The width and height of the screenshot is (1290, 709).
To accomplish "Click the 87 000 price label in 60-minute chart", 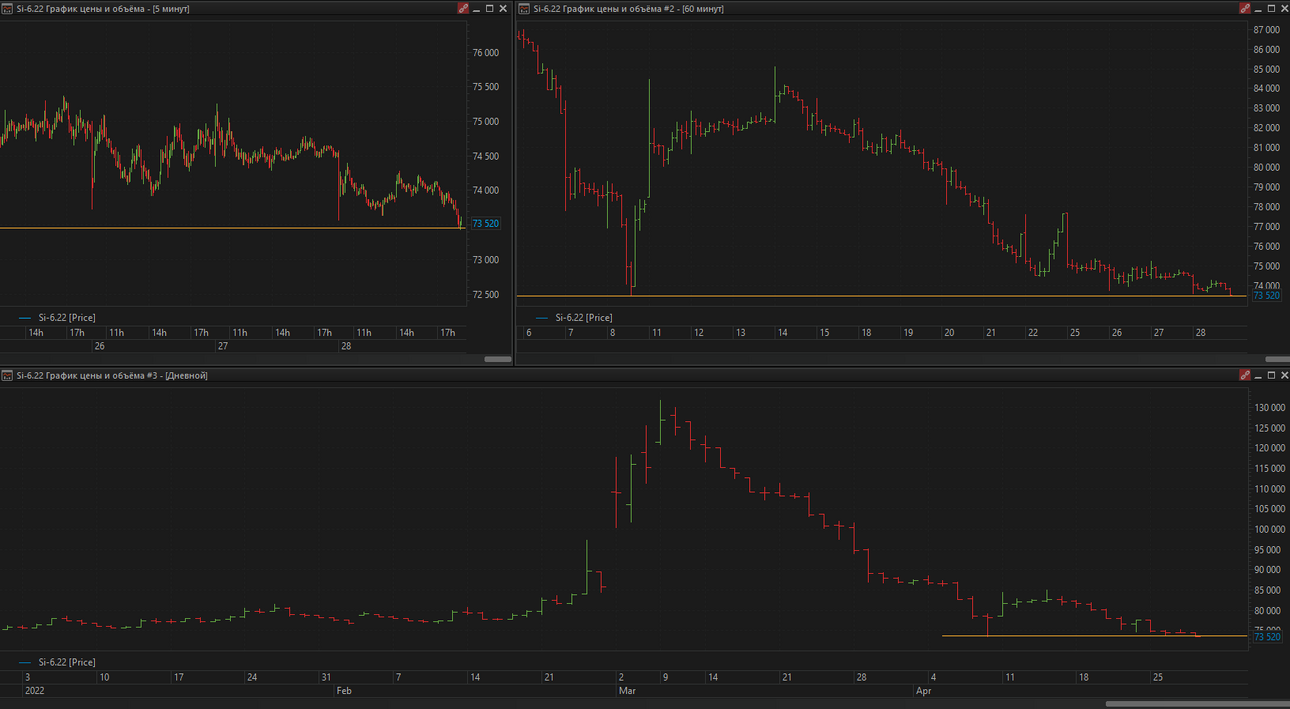I will (x=1266, y=30).
